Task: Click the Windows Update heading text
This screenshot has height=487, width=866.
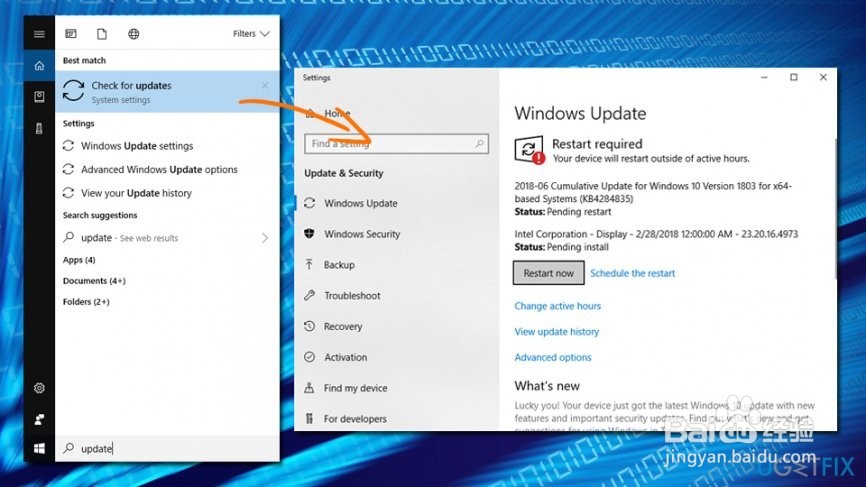Action: (x=580, y=113)
